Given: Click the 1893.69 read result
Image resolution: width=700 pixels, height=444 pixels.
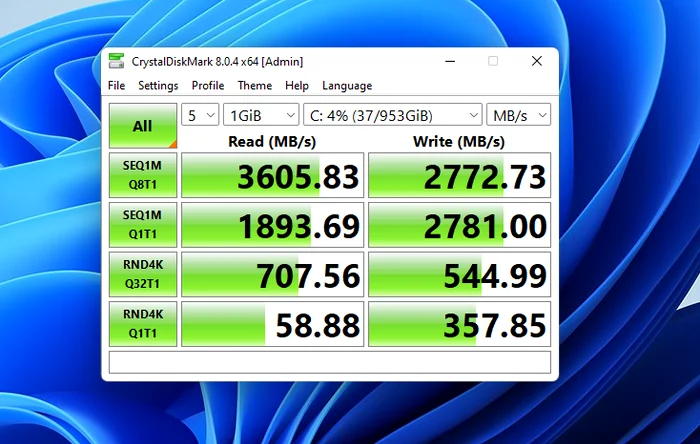Looking at the screenshot, I should pos(272,224).
